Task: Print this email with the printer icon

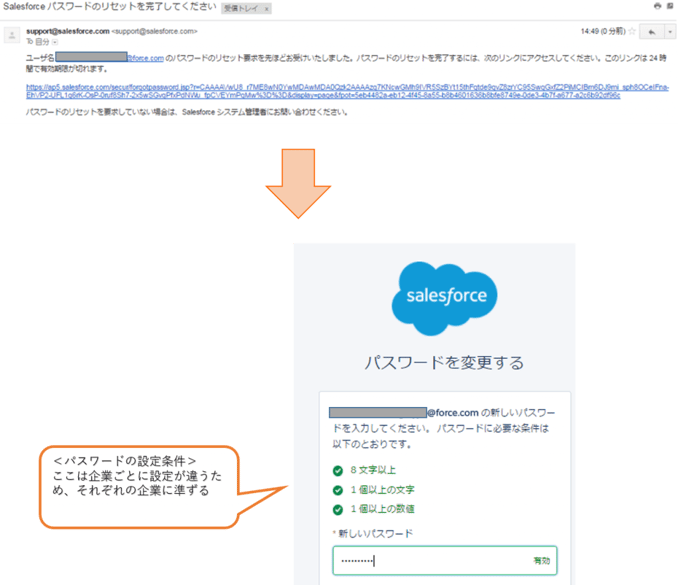Action: pyautogui.click(x=658, y=6)
